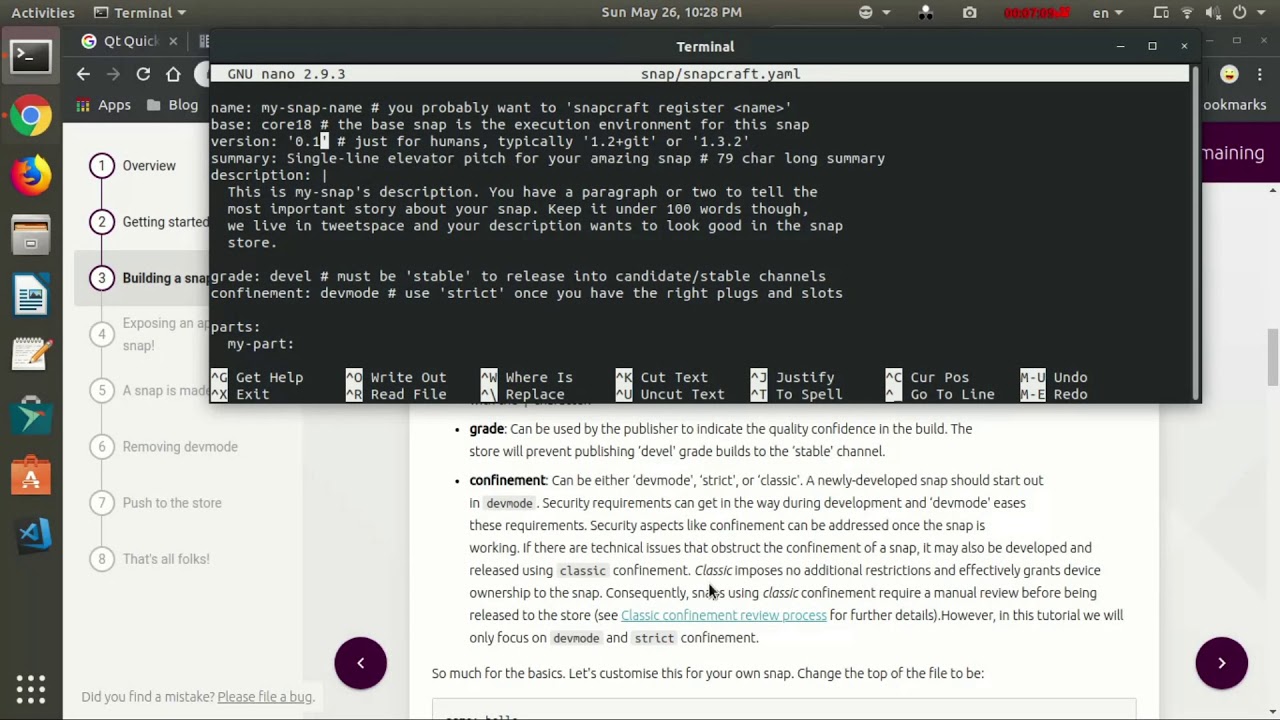This screenshot has height=720, width=1280.
Task: Open the Apps shortcut in bookmarks bar
Action: pyautogui.click(x=104, y=105)
